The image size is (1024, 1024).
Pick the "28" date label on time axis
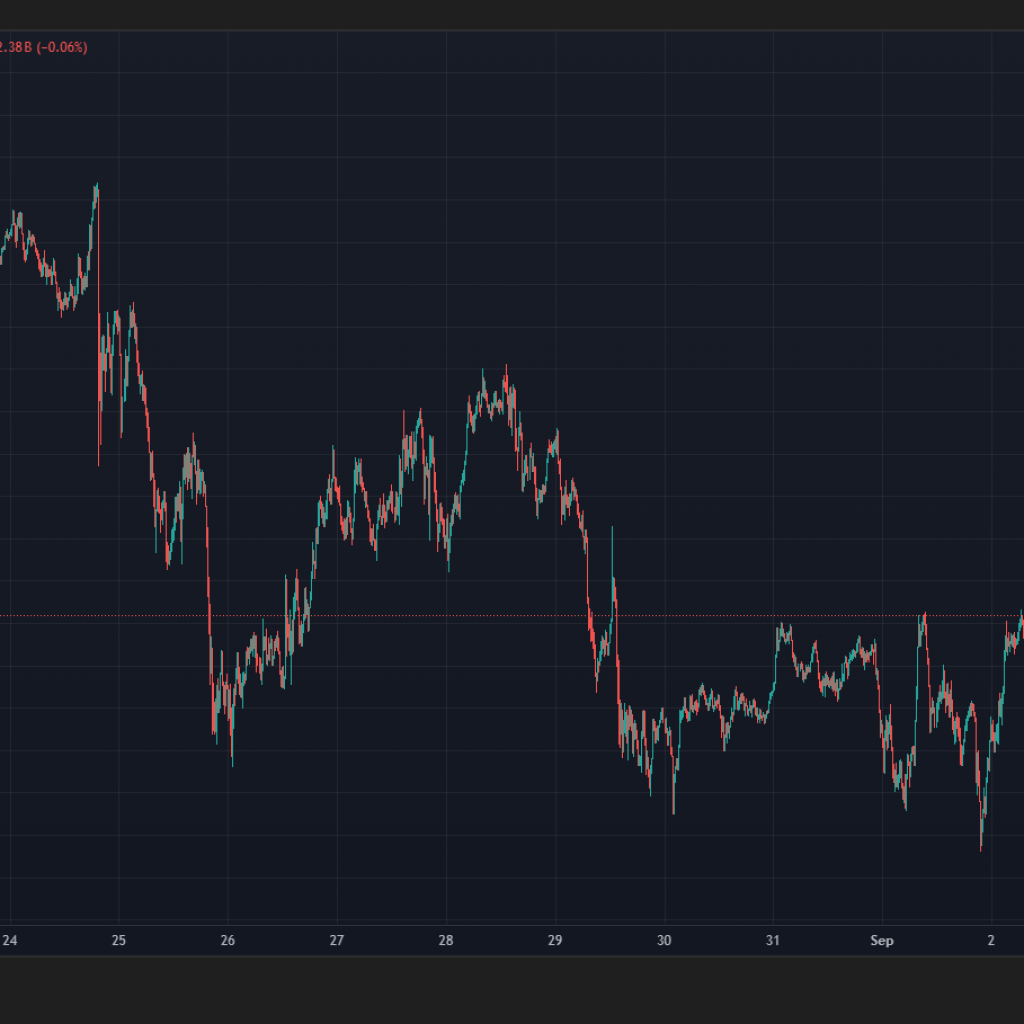pos(445,940)
